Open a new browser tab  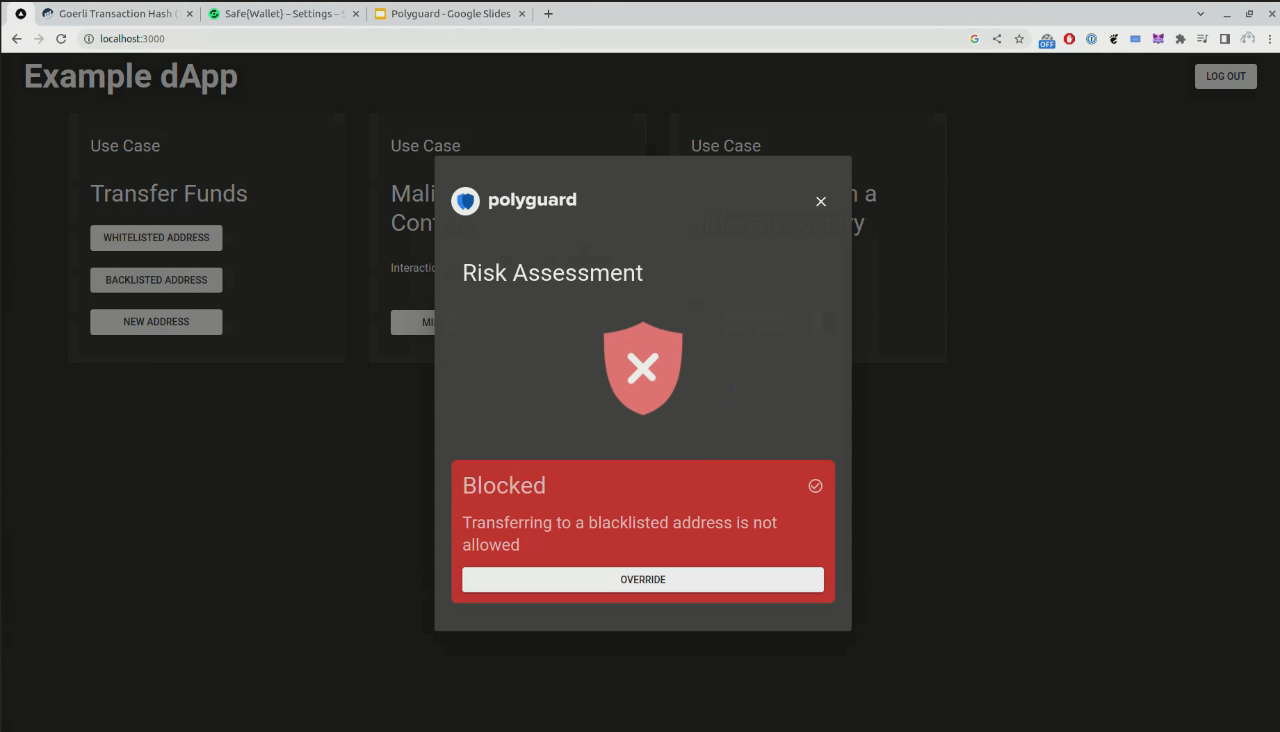pyautogui.click(x=548, y=14)
